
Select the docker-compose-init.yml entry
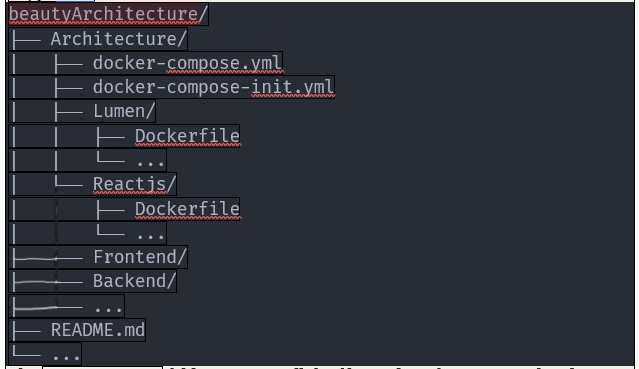[213, 87]
